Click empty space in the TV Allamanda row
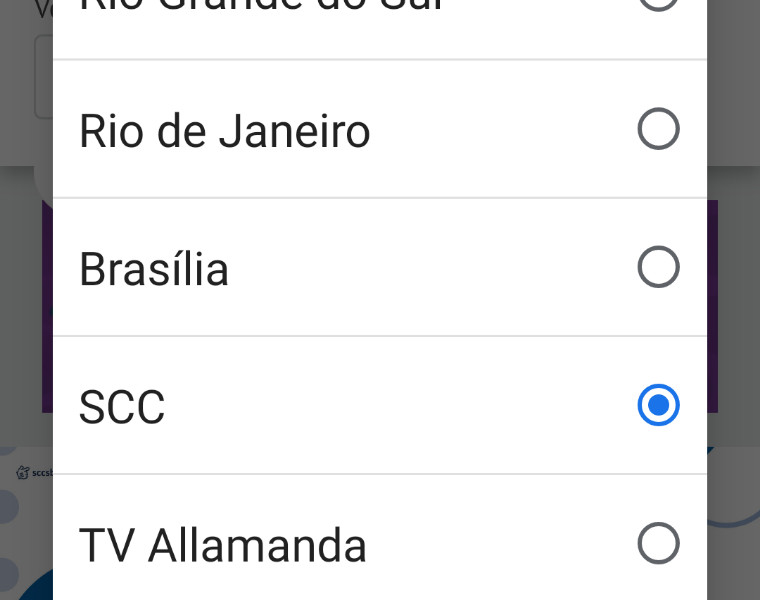760x600 pixels. (500, 545)
